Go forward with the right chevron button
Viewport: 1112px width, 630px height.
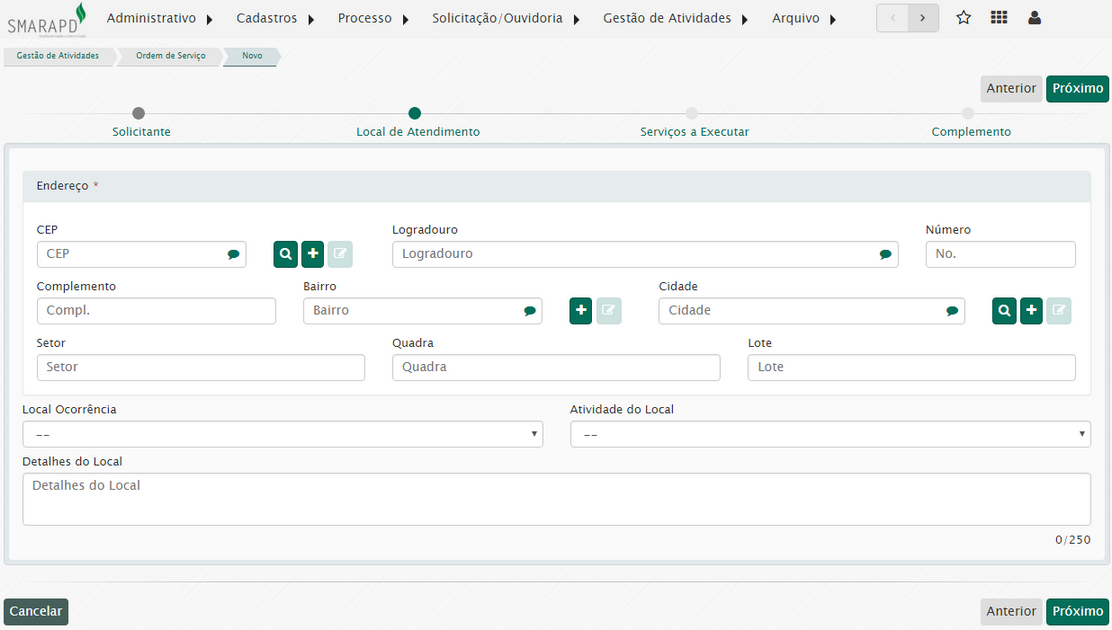(923, 18)
